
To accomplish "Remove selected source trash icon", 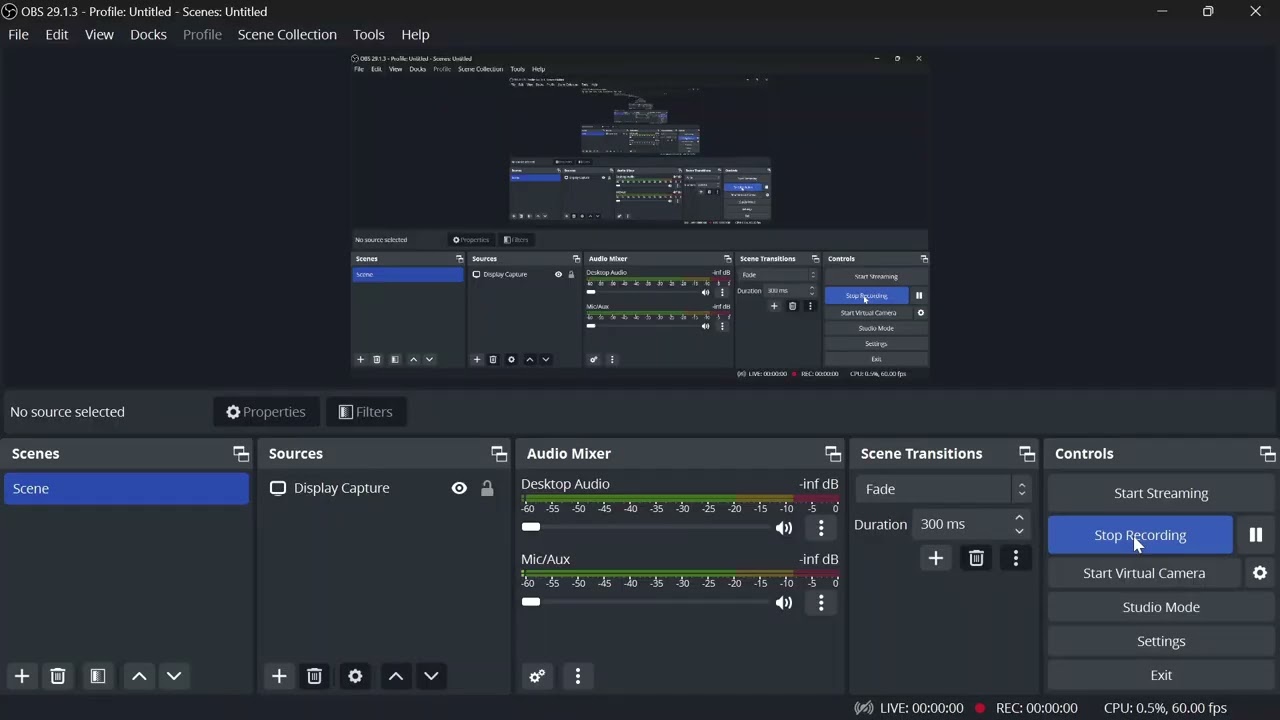I will (314, 676).
